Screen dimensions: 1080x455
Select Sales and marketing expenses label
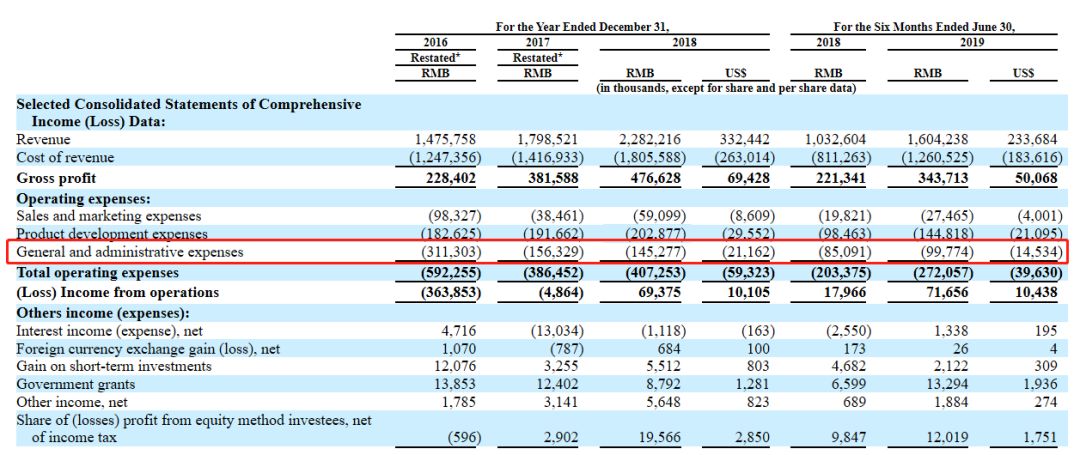(x=109, y=216)
